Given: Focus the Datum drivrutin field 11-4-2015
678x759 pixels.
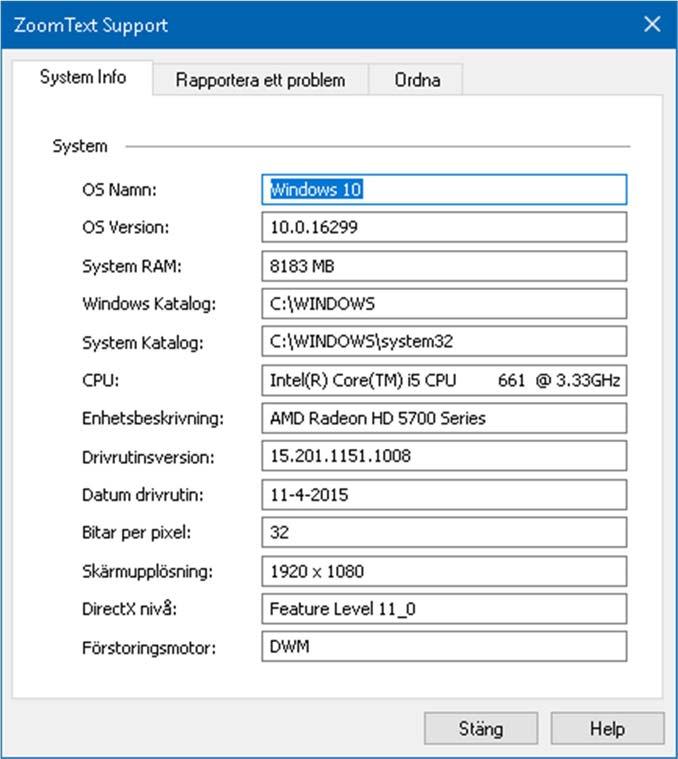Looking at the screenshot, I should 444,495.
